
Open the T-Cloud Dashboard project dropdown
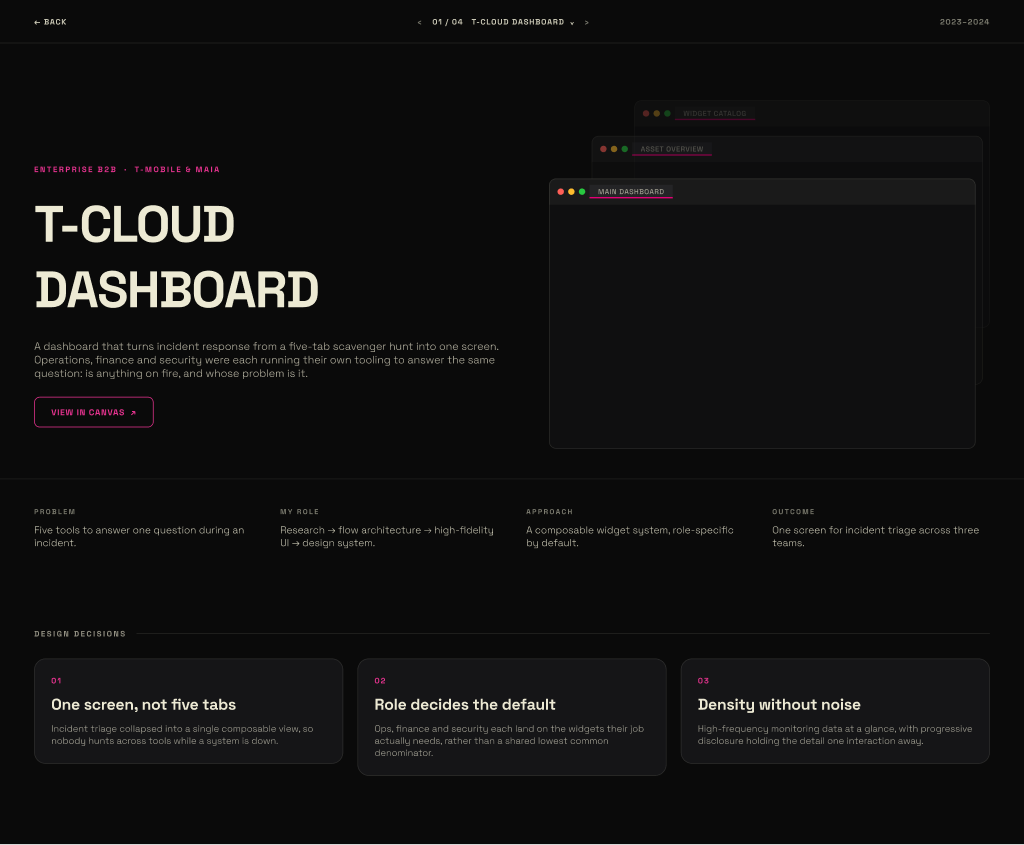522,22
